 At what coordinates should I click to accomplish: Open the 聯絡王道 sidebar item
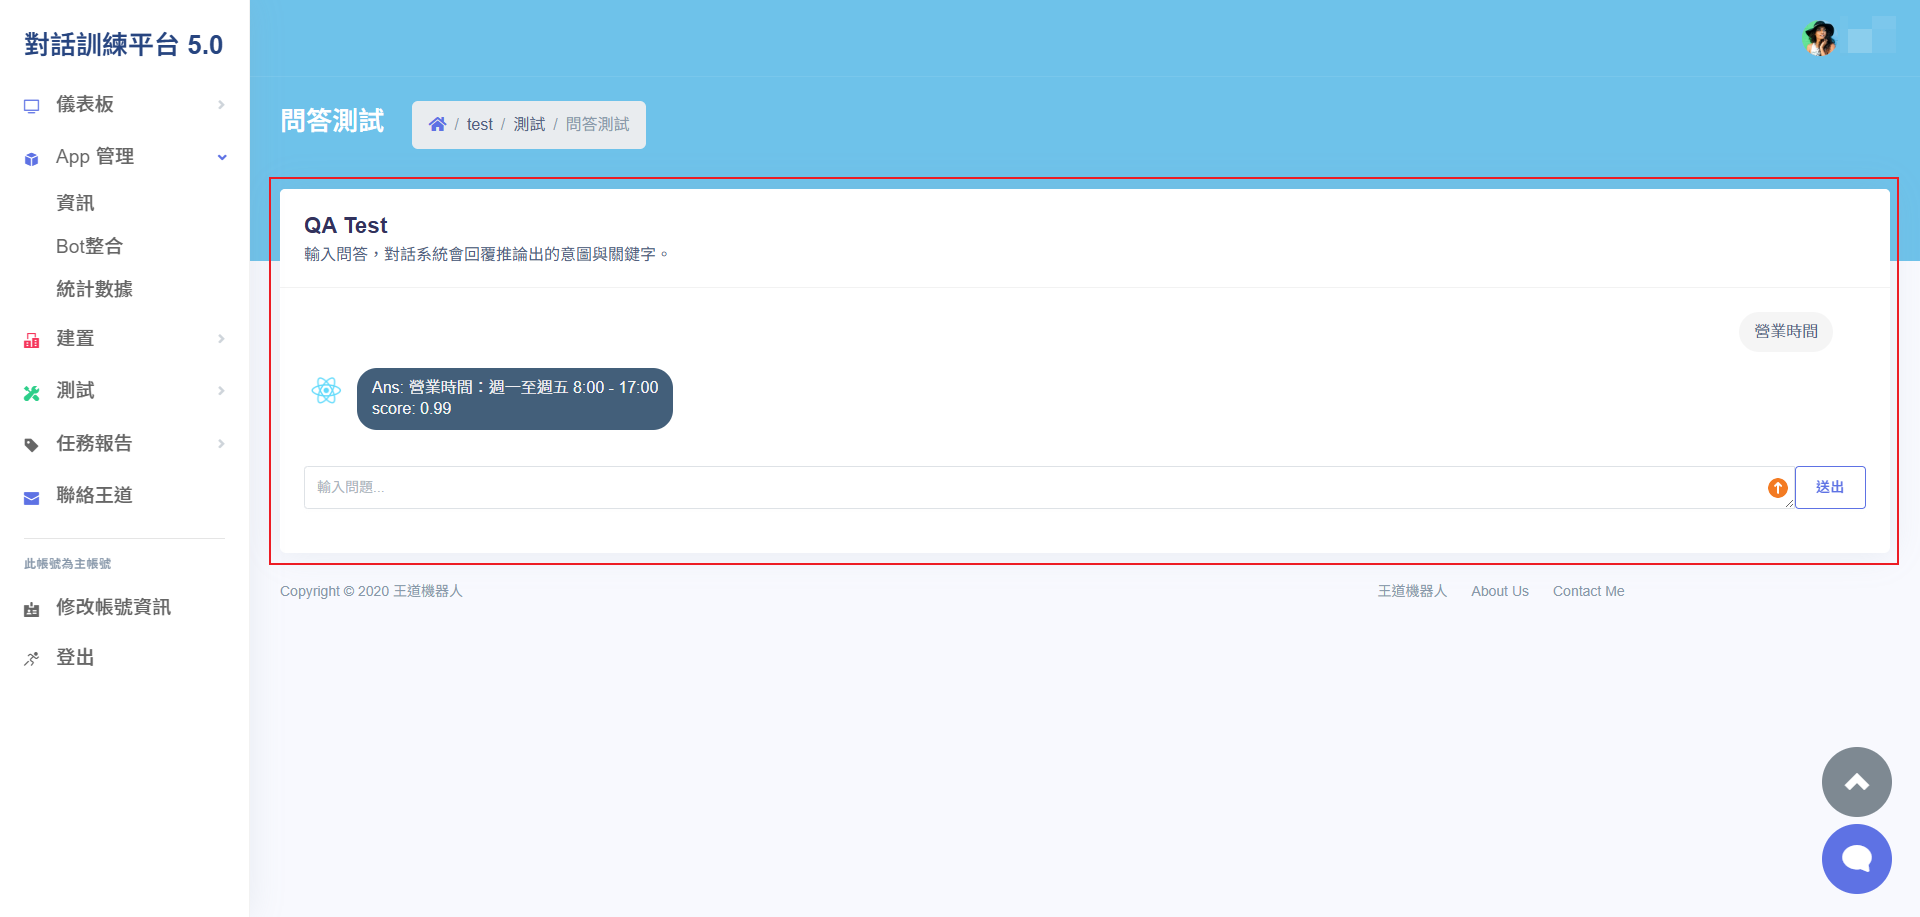94,495
